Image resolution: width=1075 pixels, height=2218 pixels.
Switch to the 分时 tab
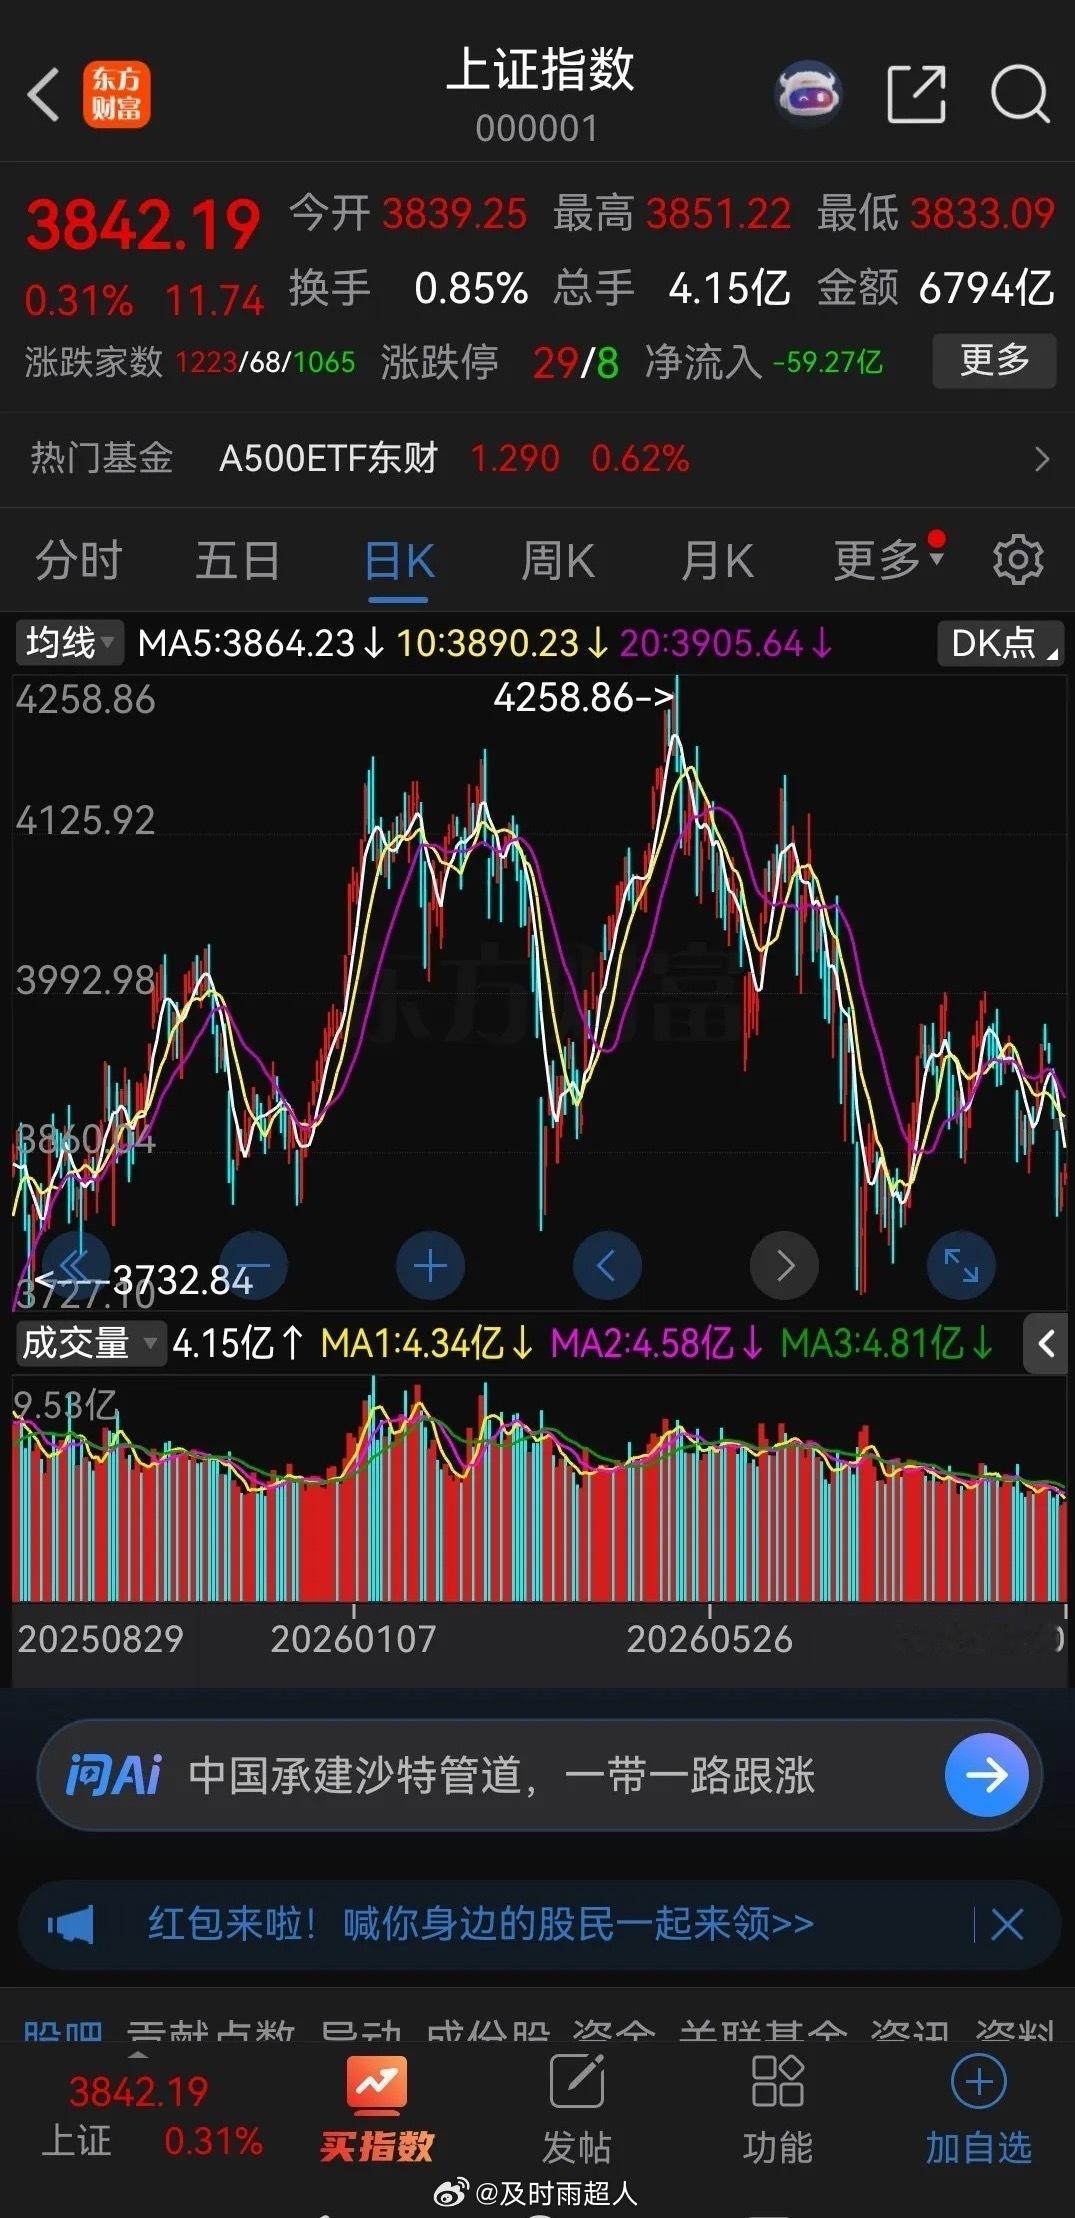(78, 560)
